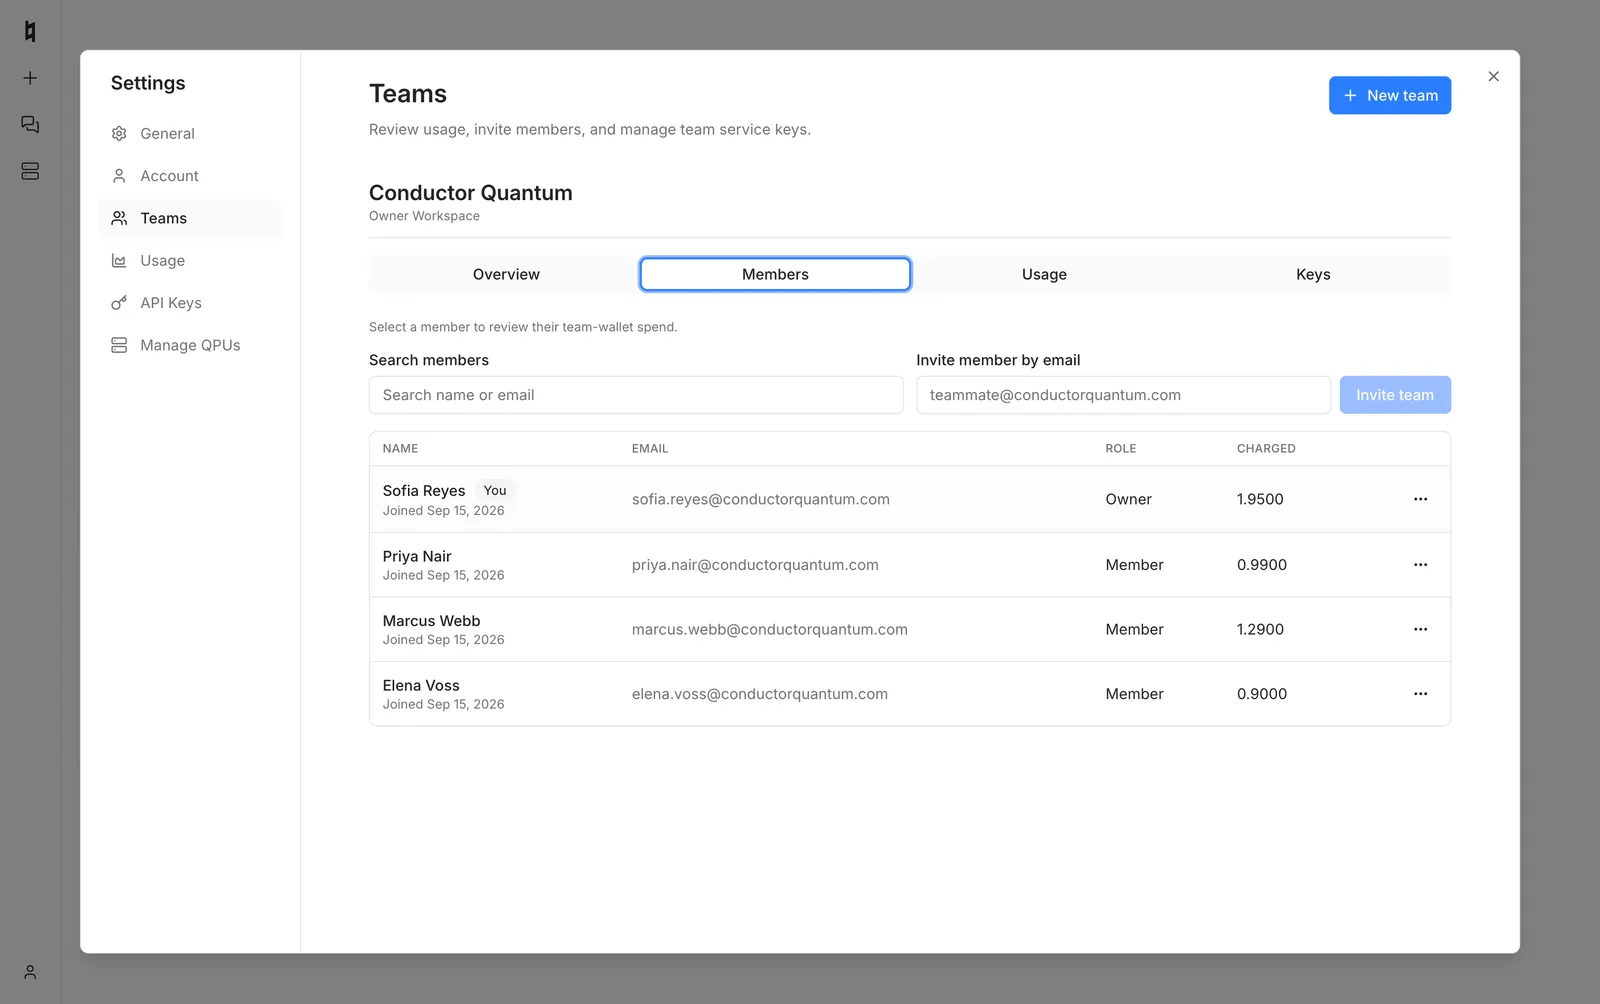The width and height of the screenshot is (1600, 1004).
Task: Click charged value 1.9500
Action: click(1260, 499)
